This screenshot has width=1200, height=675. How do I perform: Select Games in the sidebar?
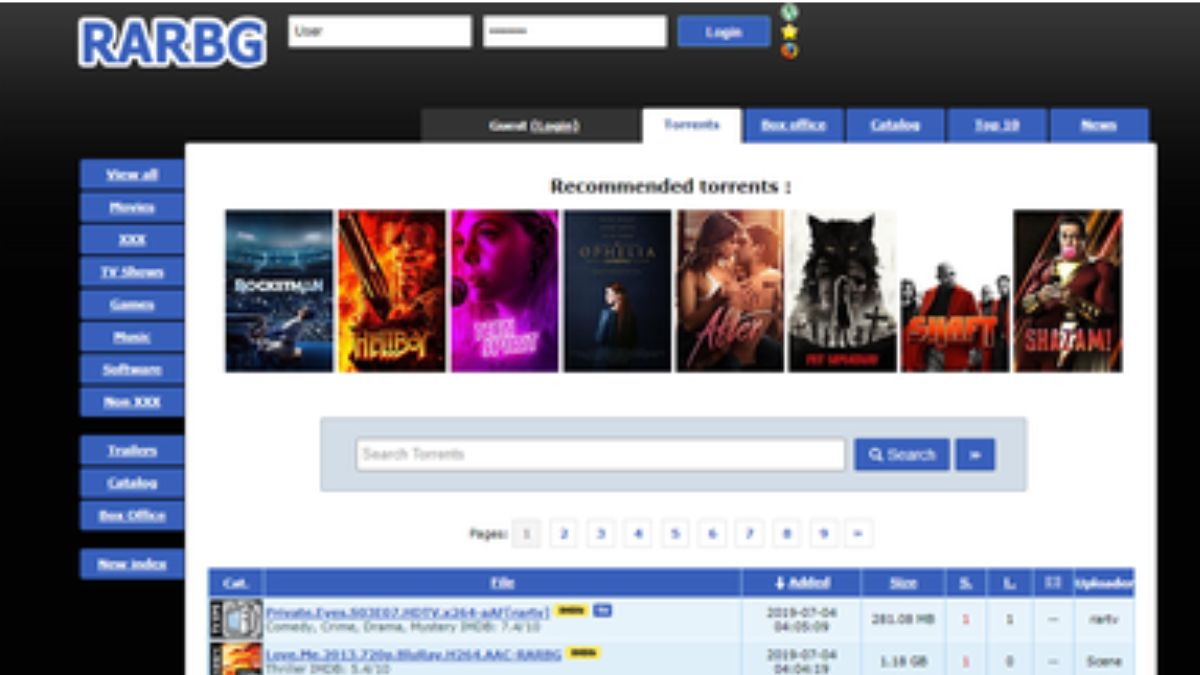click(x=132, y=304)
